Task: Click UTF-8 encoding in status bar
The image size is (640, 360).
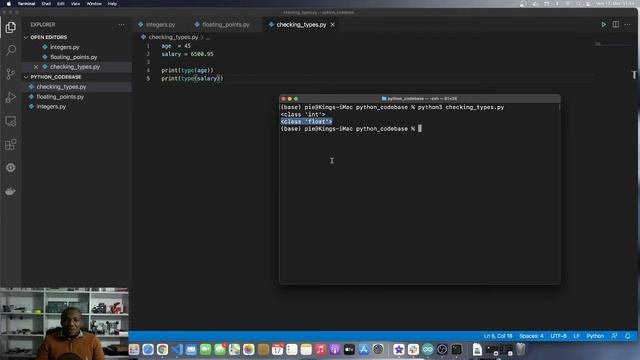Action: (x=558, y=336)
